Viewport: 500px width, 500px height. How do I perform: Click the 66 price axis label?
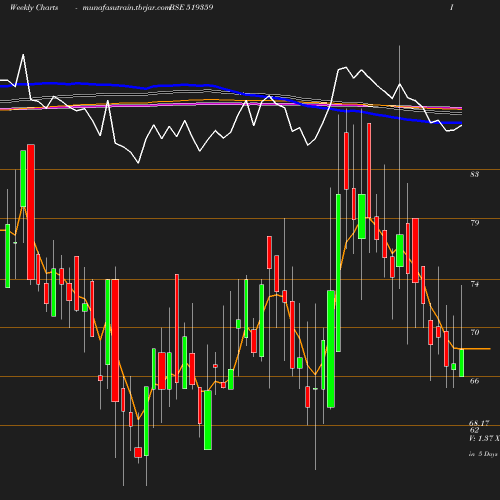[x=474, y=381]
